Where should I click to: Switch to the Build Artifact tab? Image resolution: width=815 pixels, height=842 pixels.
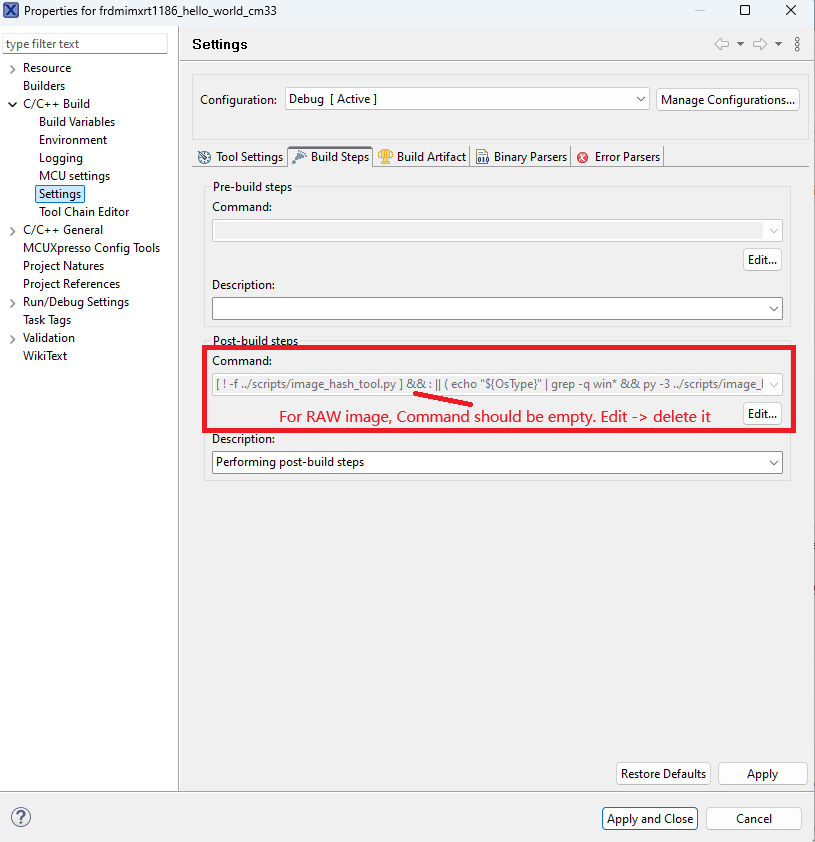pos(421,157)
